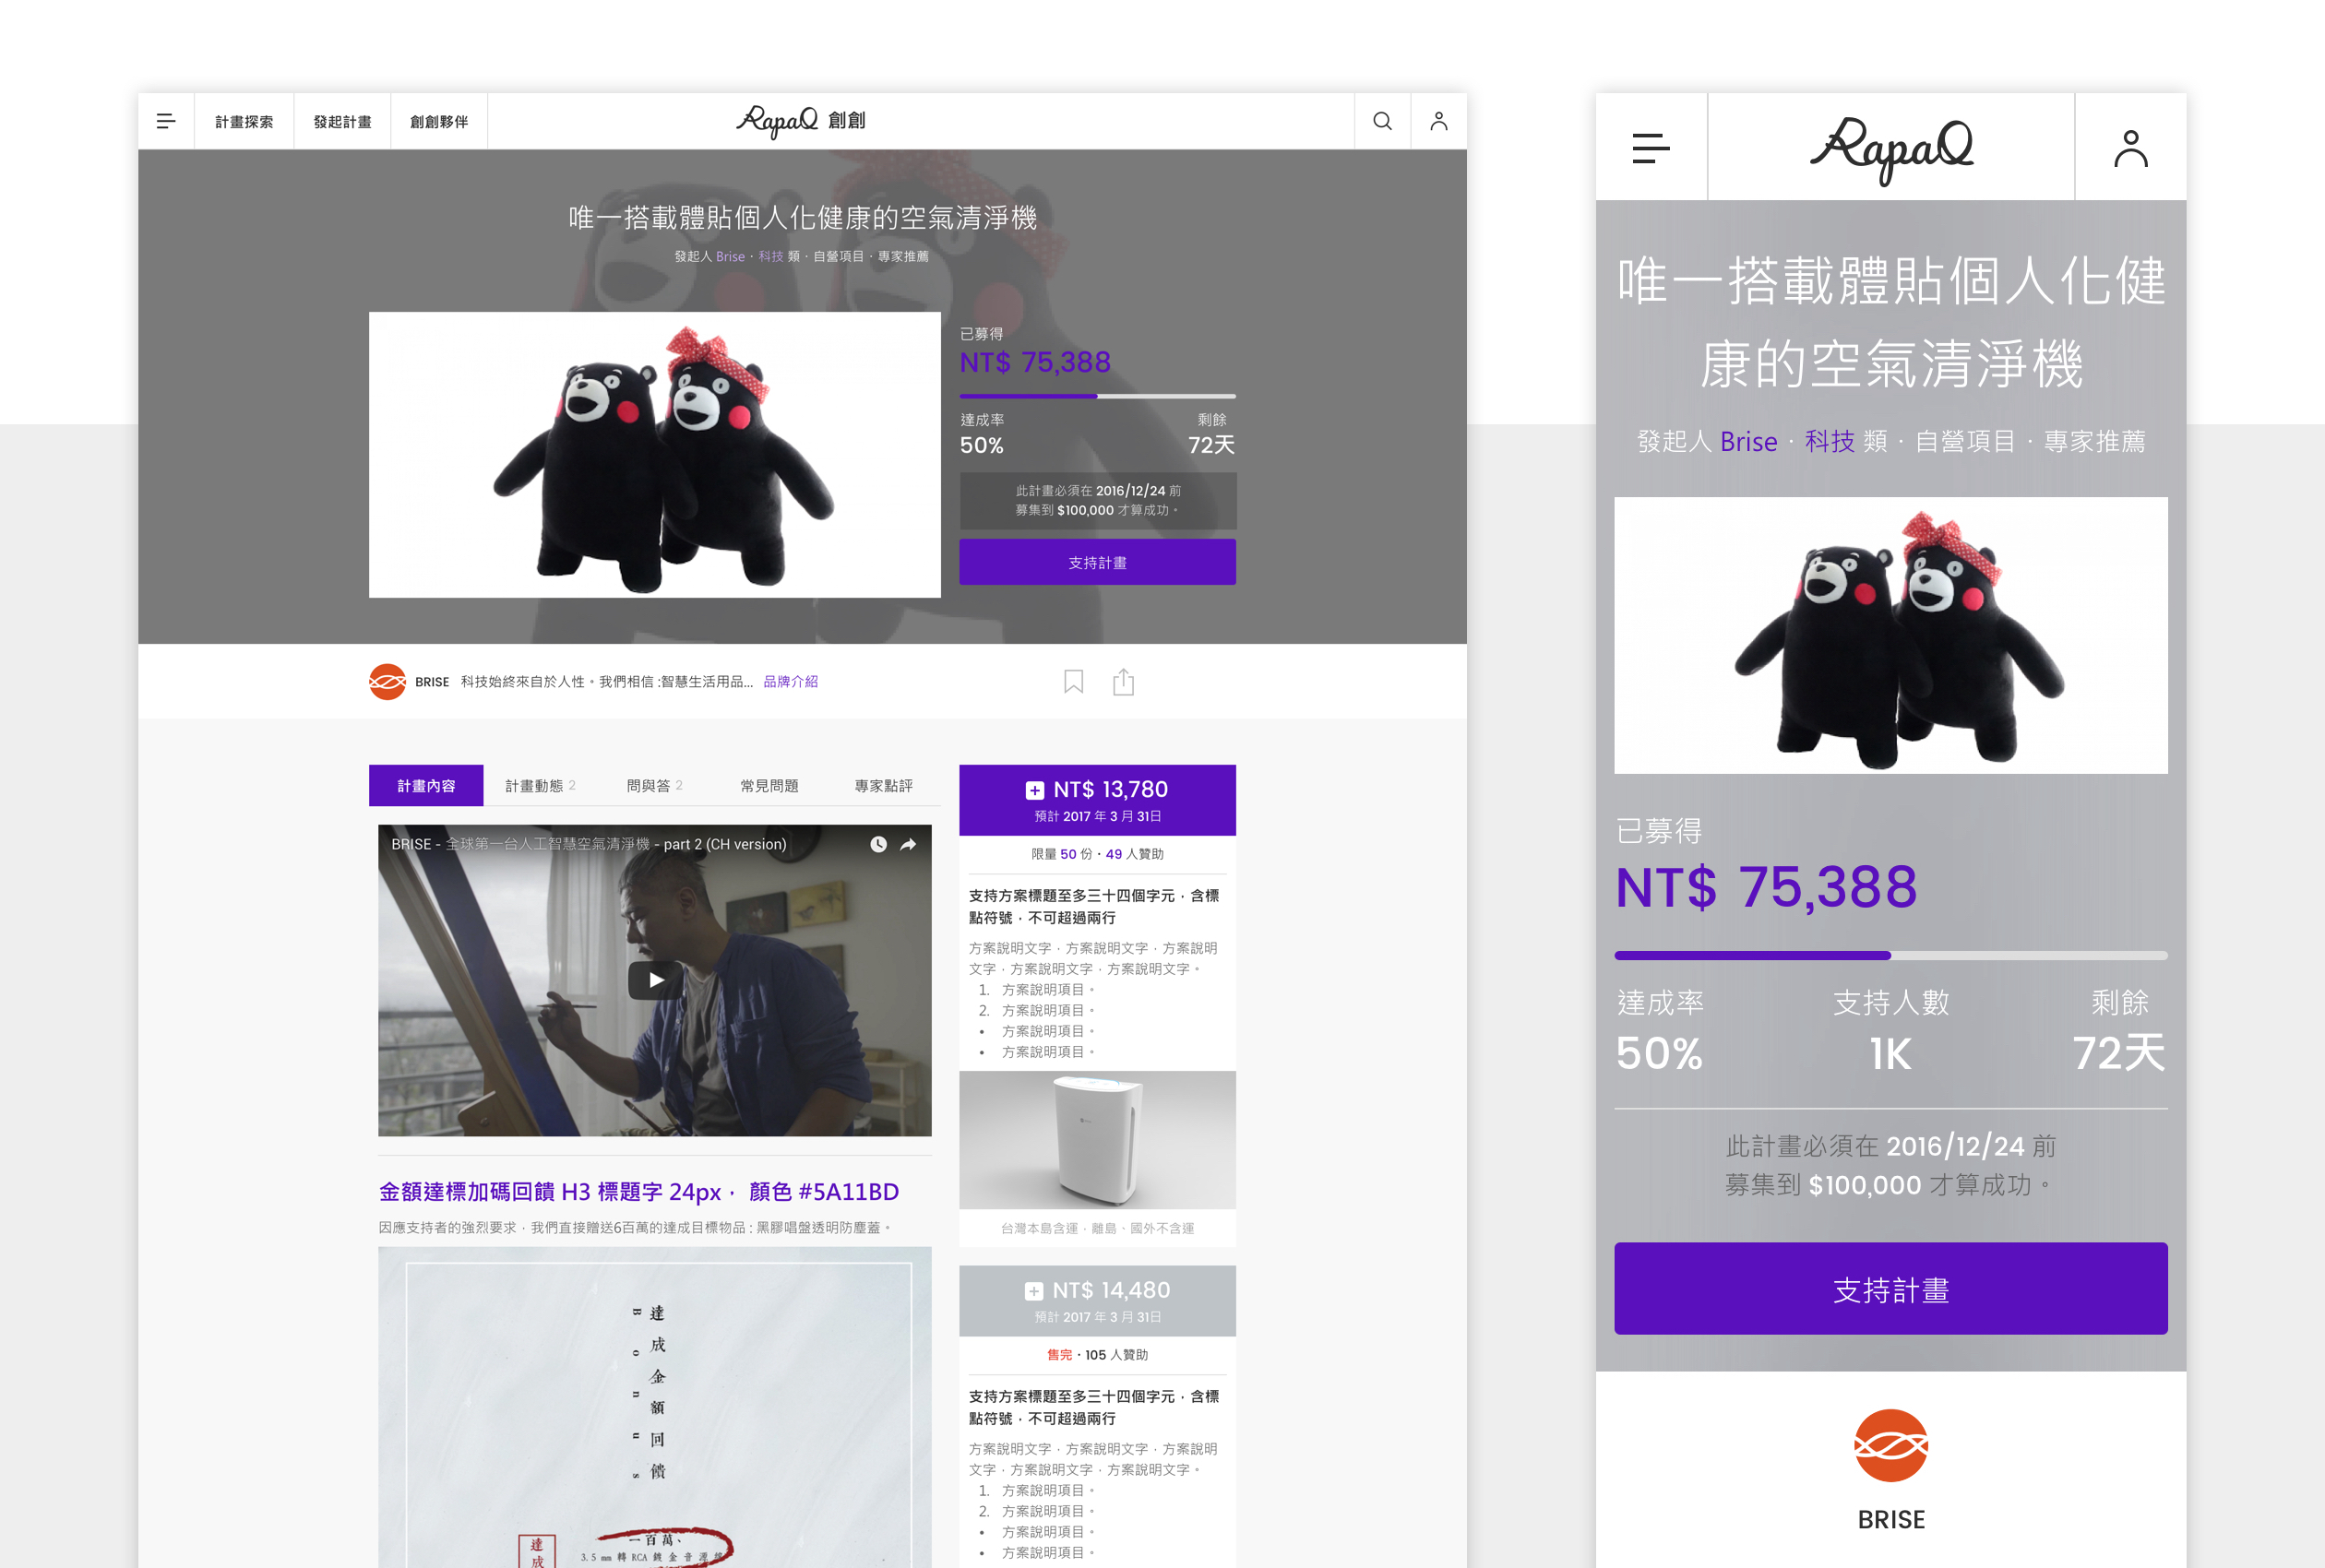The width and height of the screenshot is (2325, 1568).
Task: Tap the large Brise logo in the mobile view
Action: point(1891,1445)
